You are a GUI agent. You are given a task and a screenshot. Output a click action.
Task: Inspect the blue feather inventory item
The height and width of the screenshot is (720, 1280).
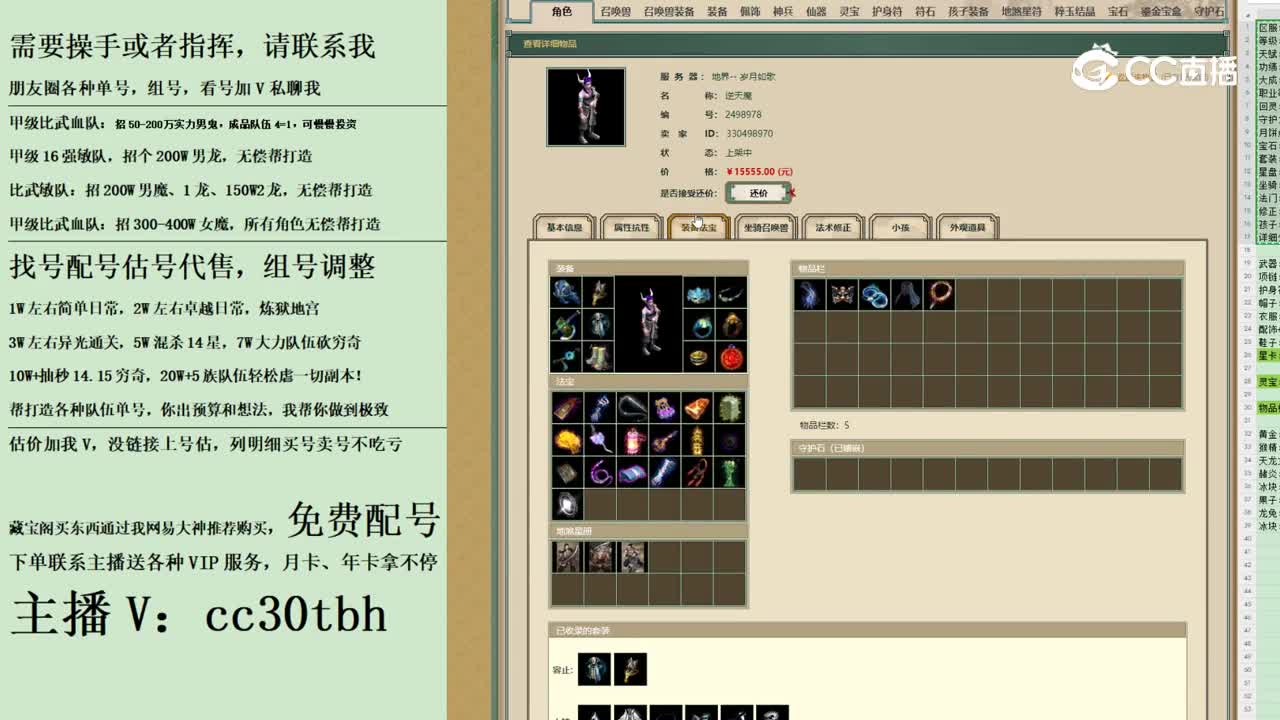coord(810,294)
